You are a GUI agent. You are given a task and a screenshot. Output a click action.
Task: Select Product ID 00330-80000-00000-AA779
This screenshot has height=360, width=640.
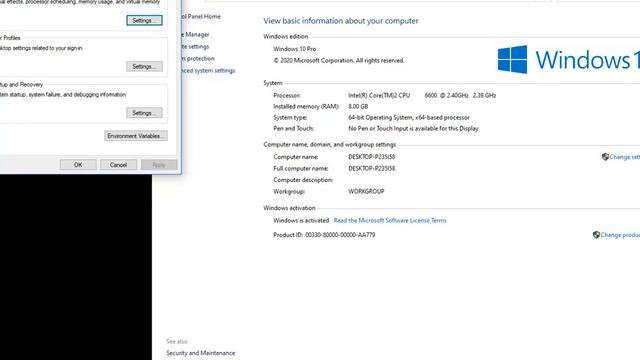(x=324, y=235)
